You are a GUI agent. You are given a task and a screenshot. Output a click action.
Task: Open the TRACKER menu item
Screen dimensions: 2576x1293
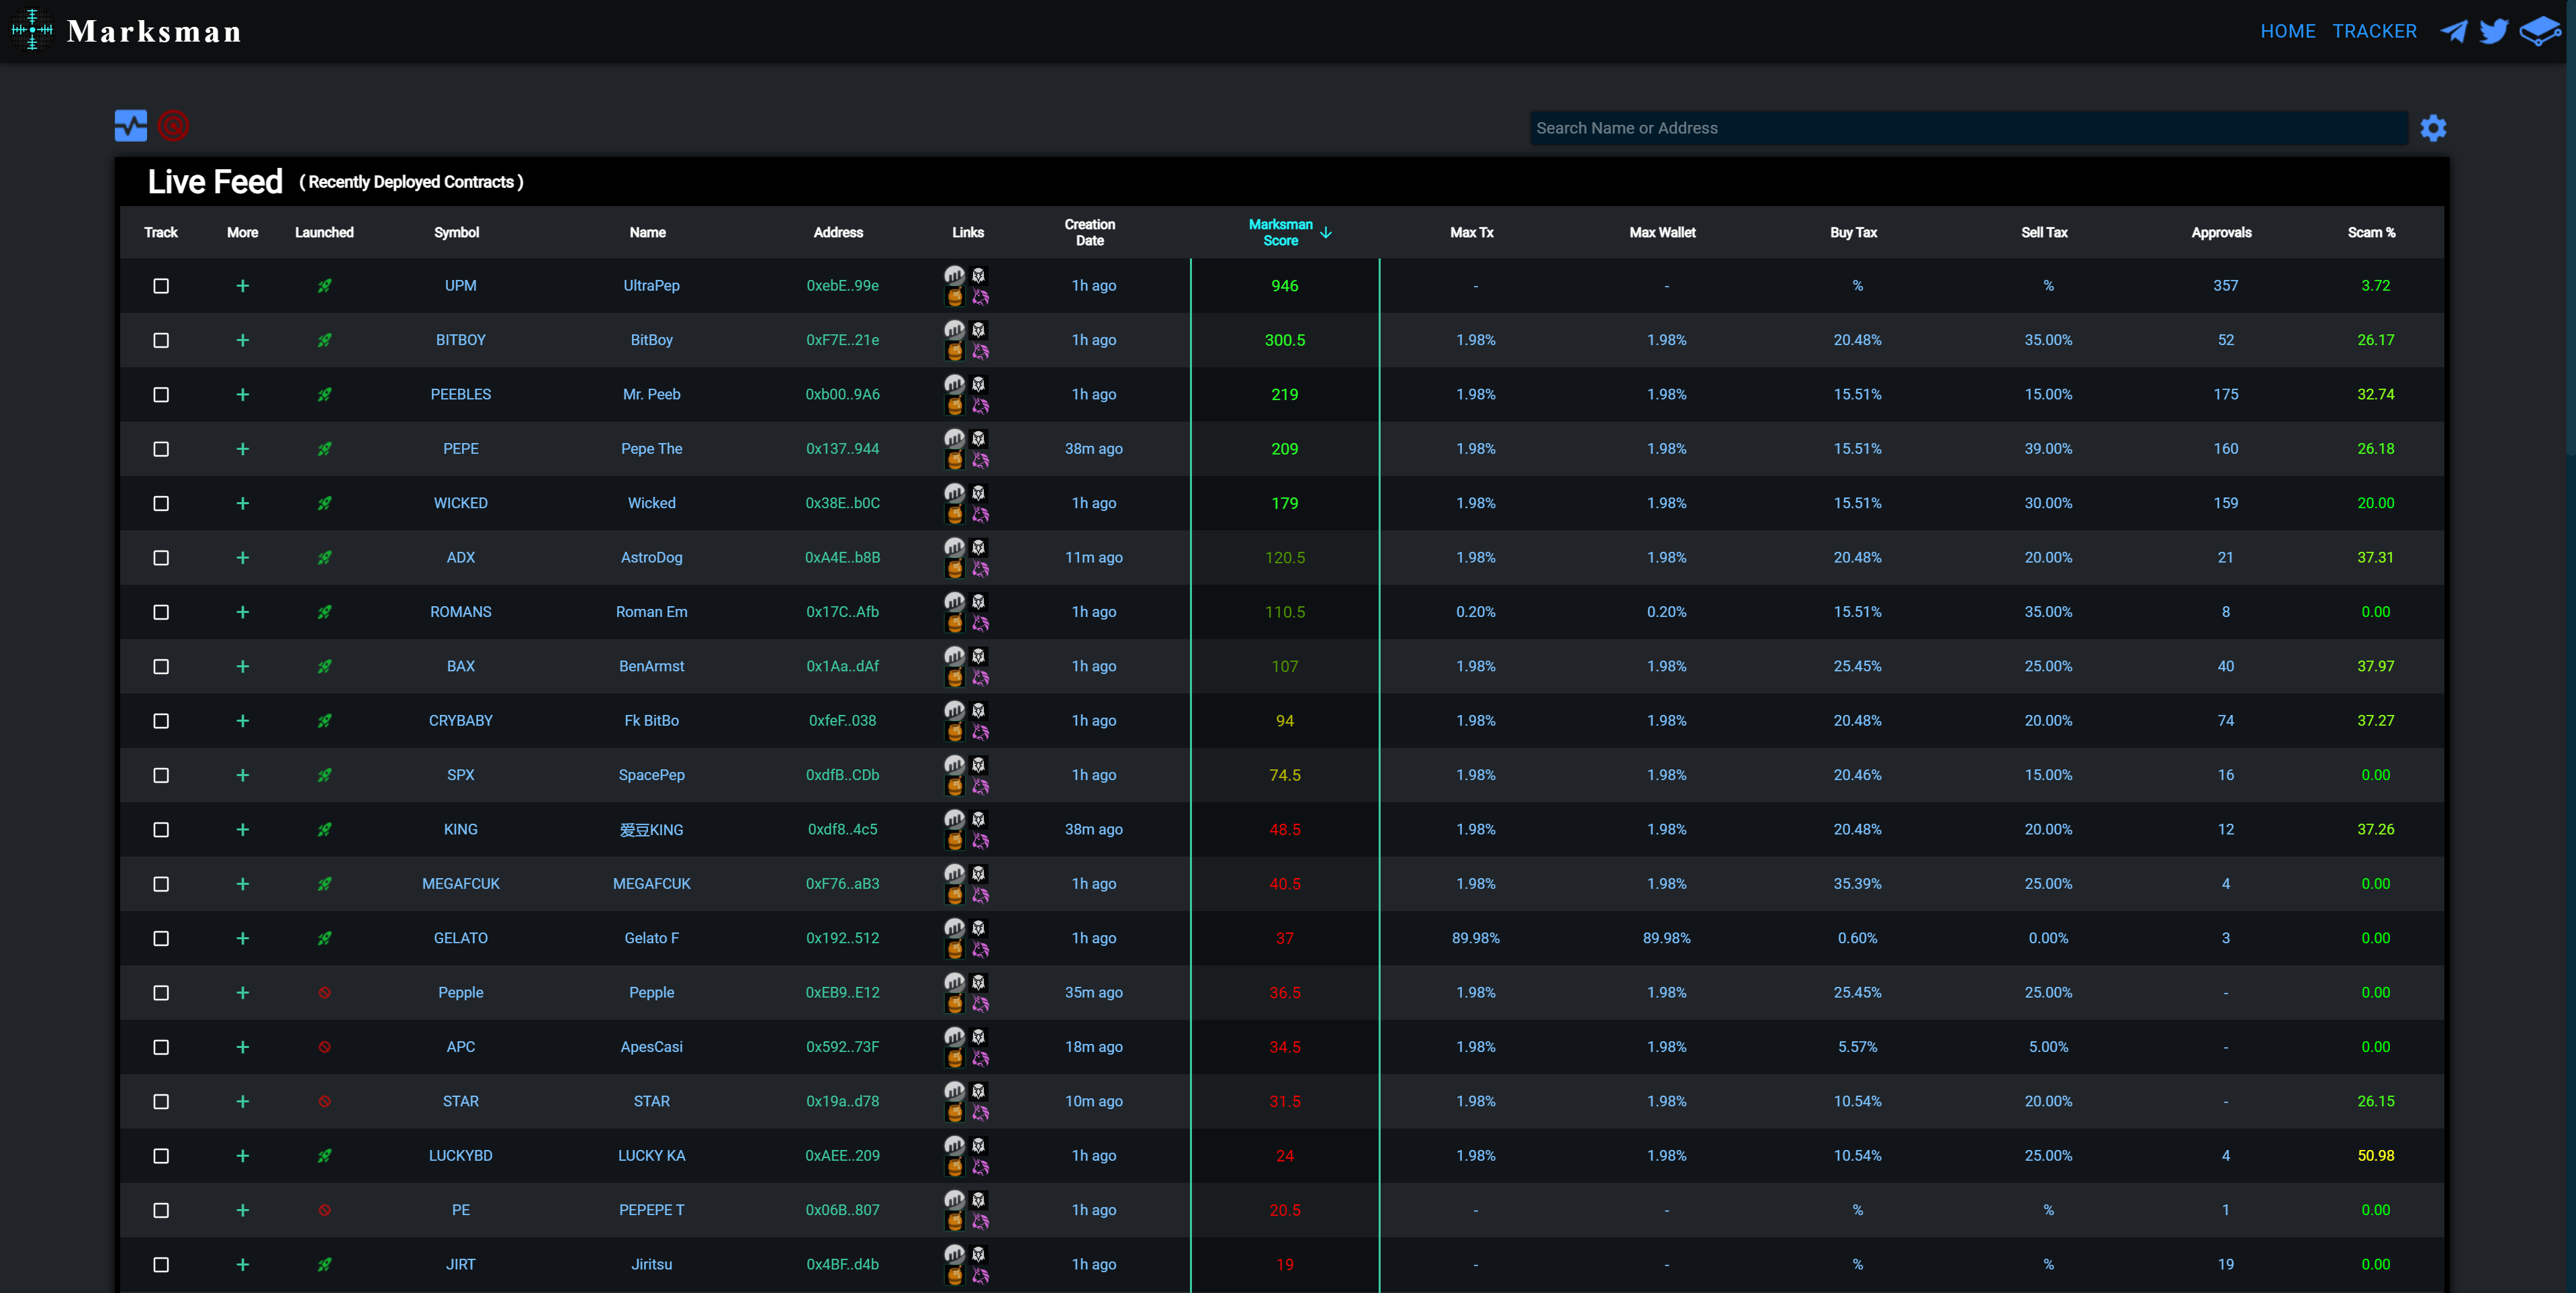[2374, 31]
